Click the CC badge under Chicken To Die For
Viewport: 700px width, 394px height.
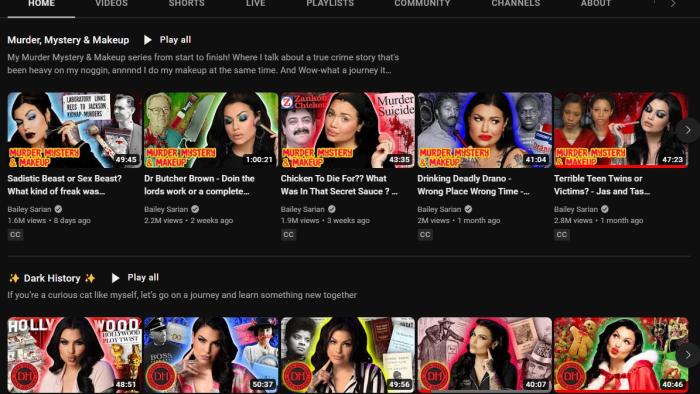(288, 234)
